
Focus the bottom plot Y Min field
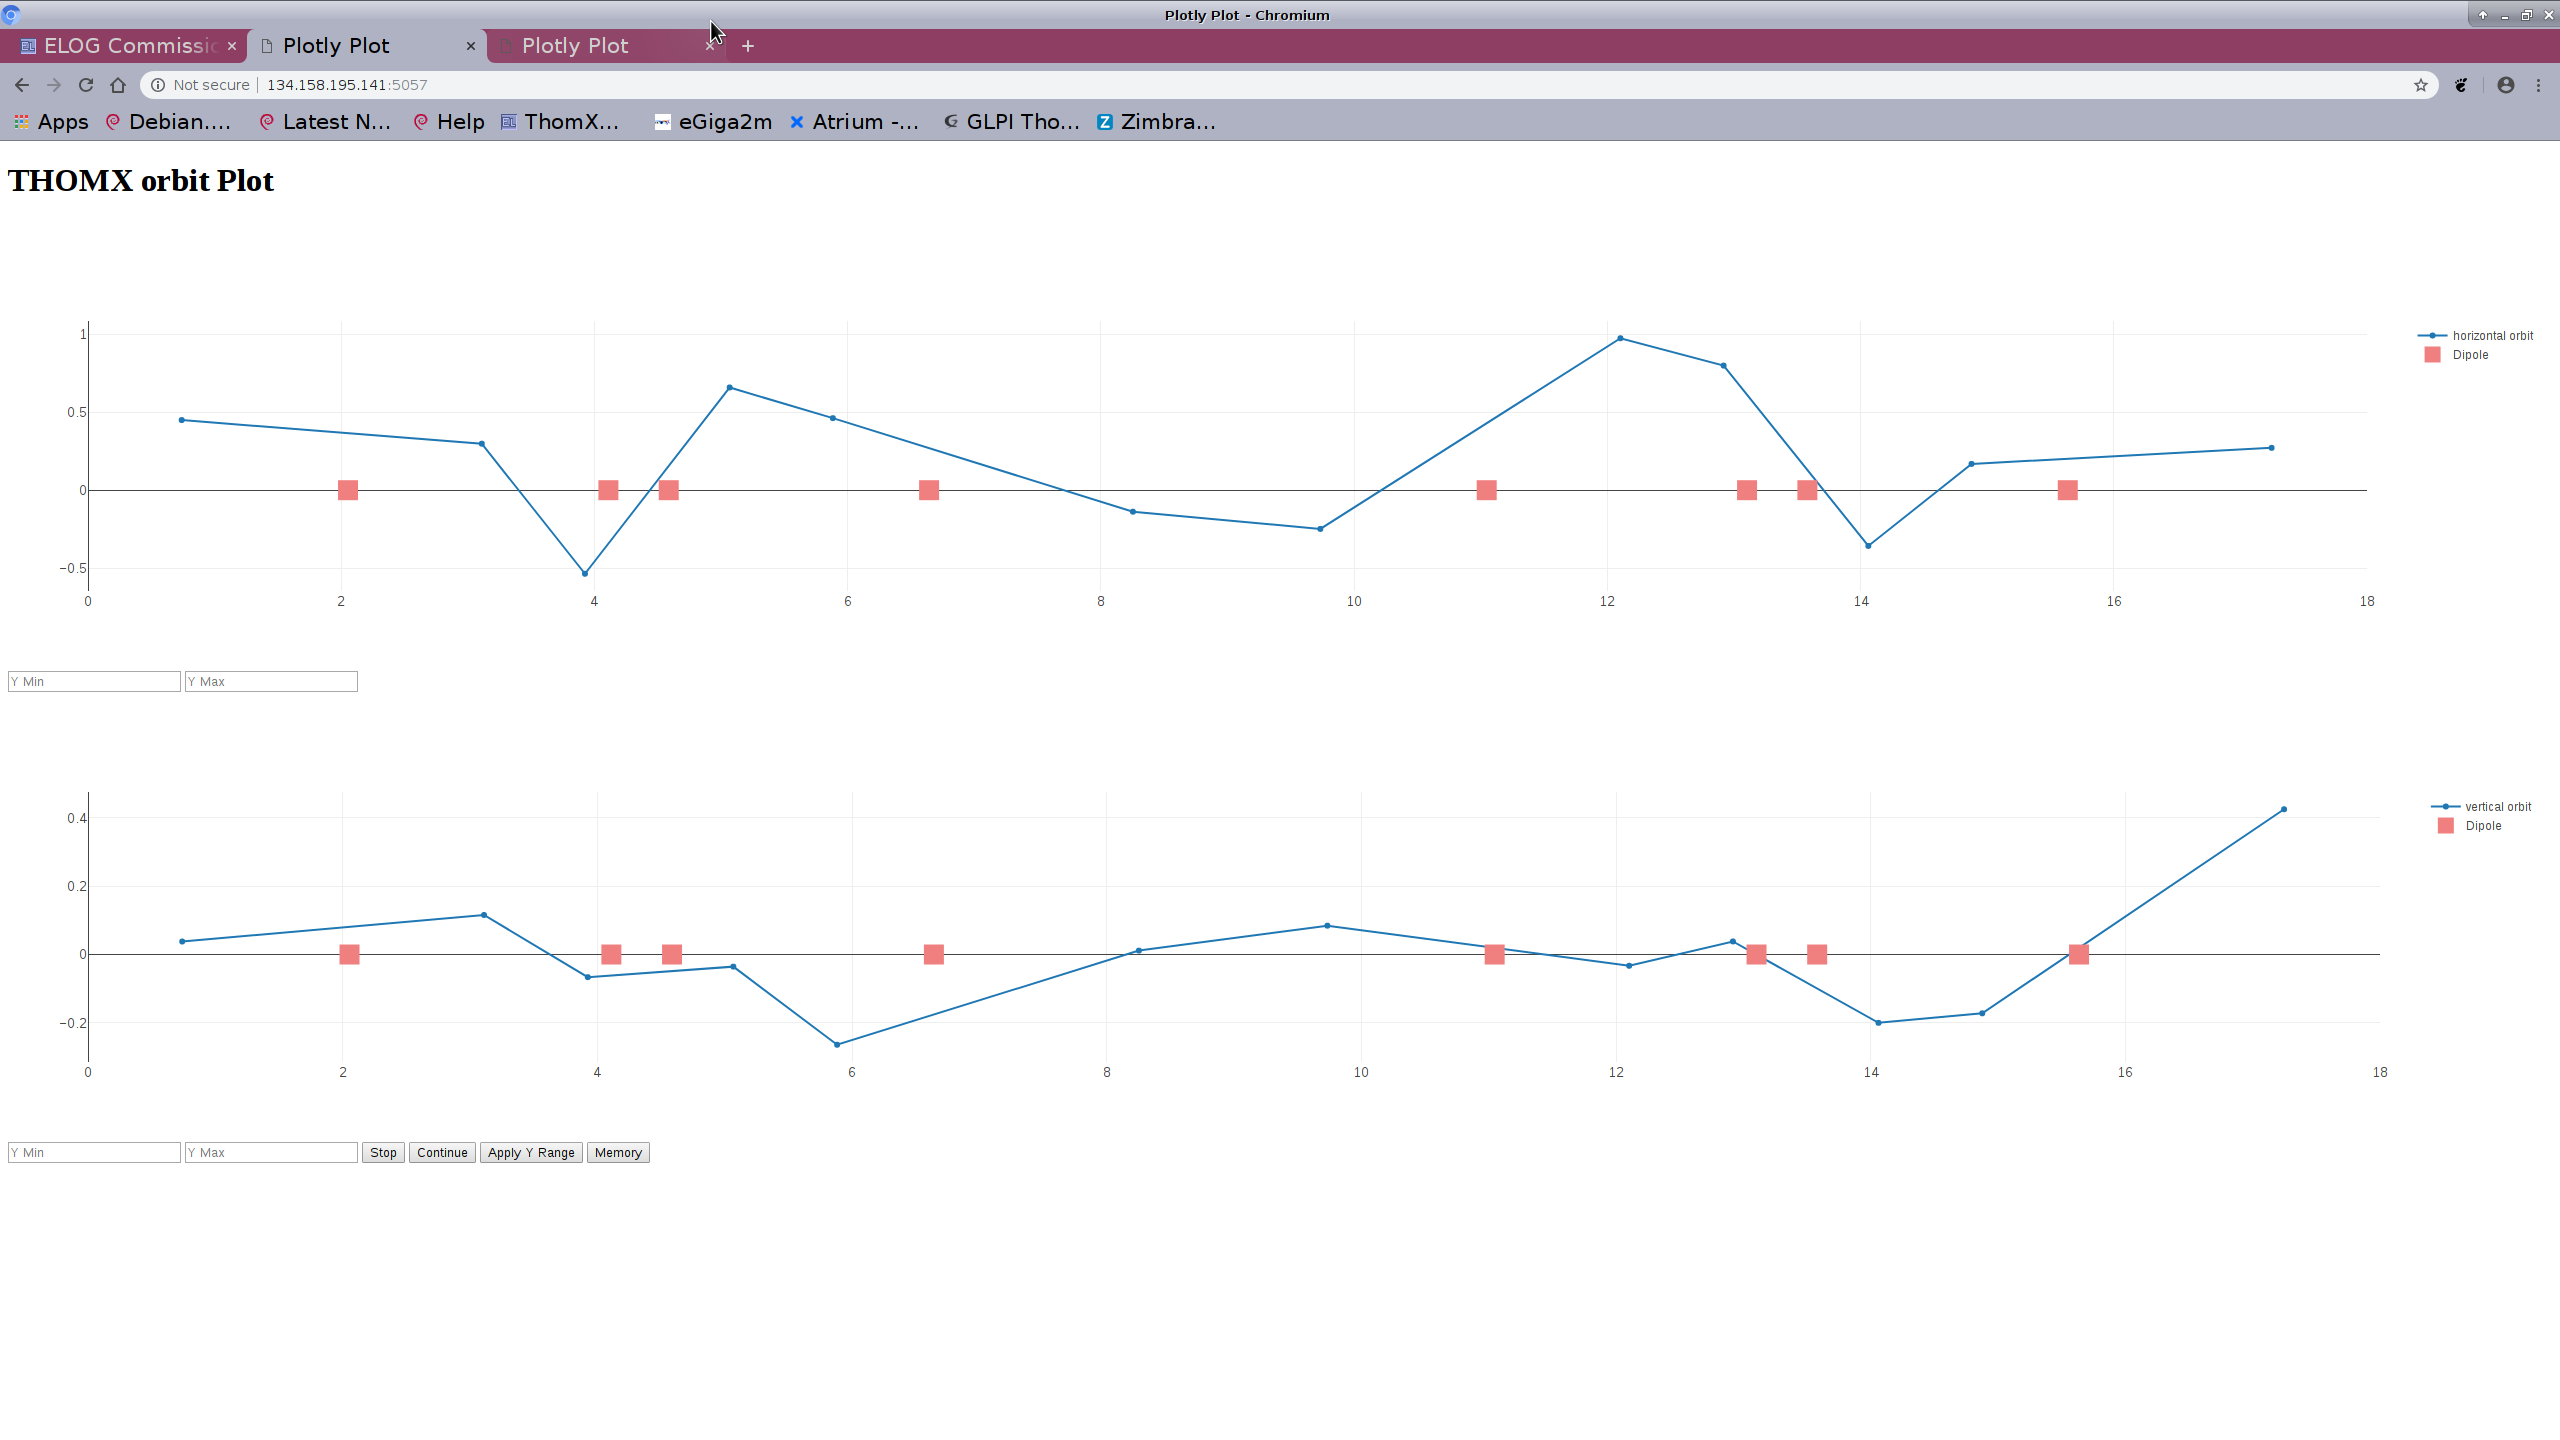(x=94, y=1153)
